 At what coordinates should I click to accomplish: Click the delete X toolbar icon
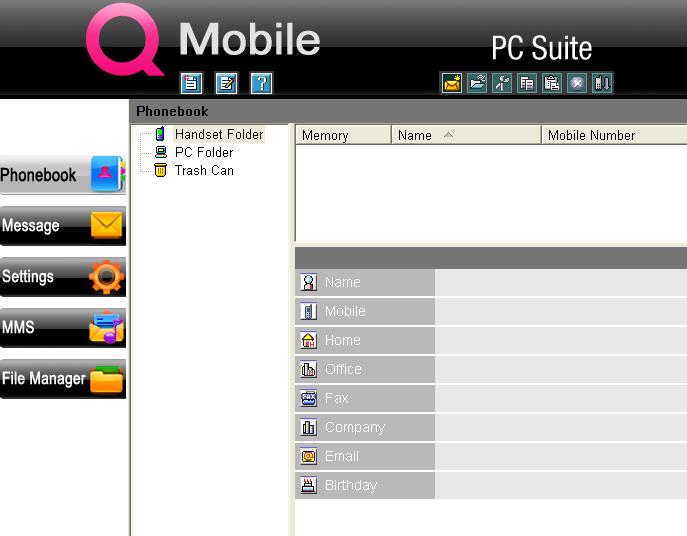click(577, 83)
